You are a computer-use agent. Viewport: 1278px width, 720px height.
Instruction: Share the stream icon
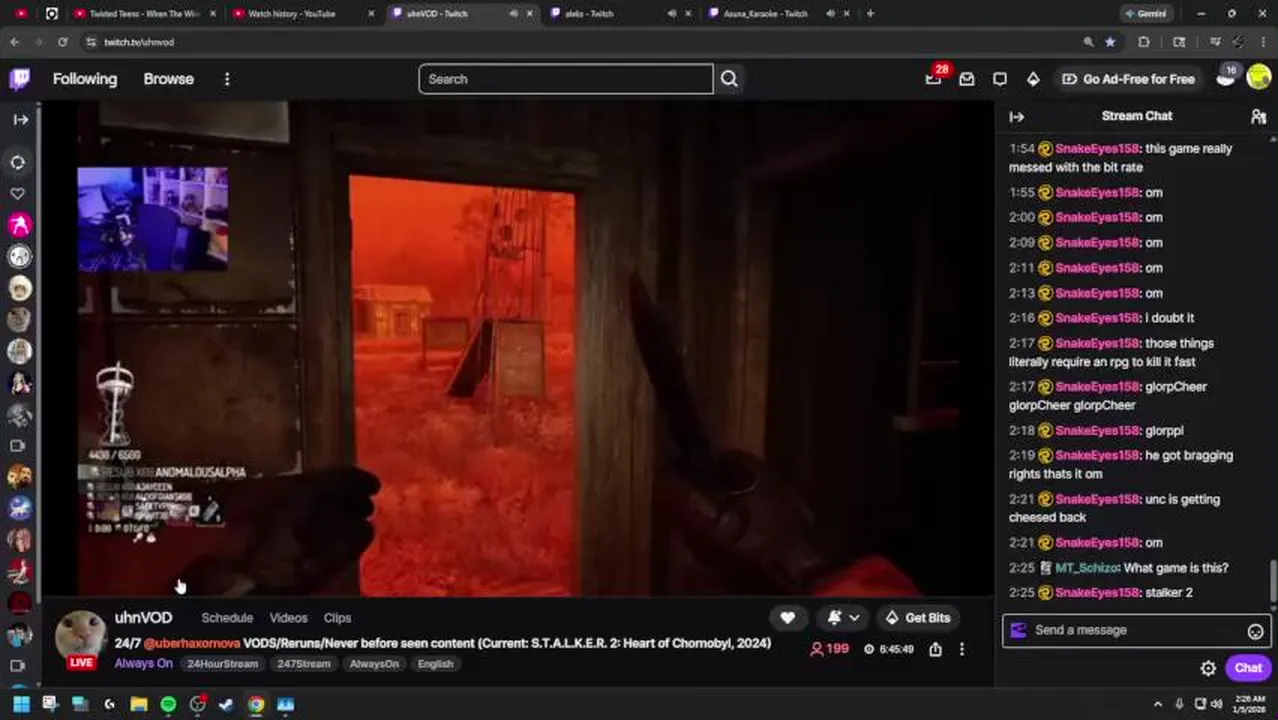935,649
